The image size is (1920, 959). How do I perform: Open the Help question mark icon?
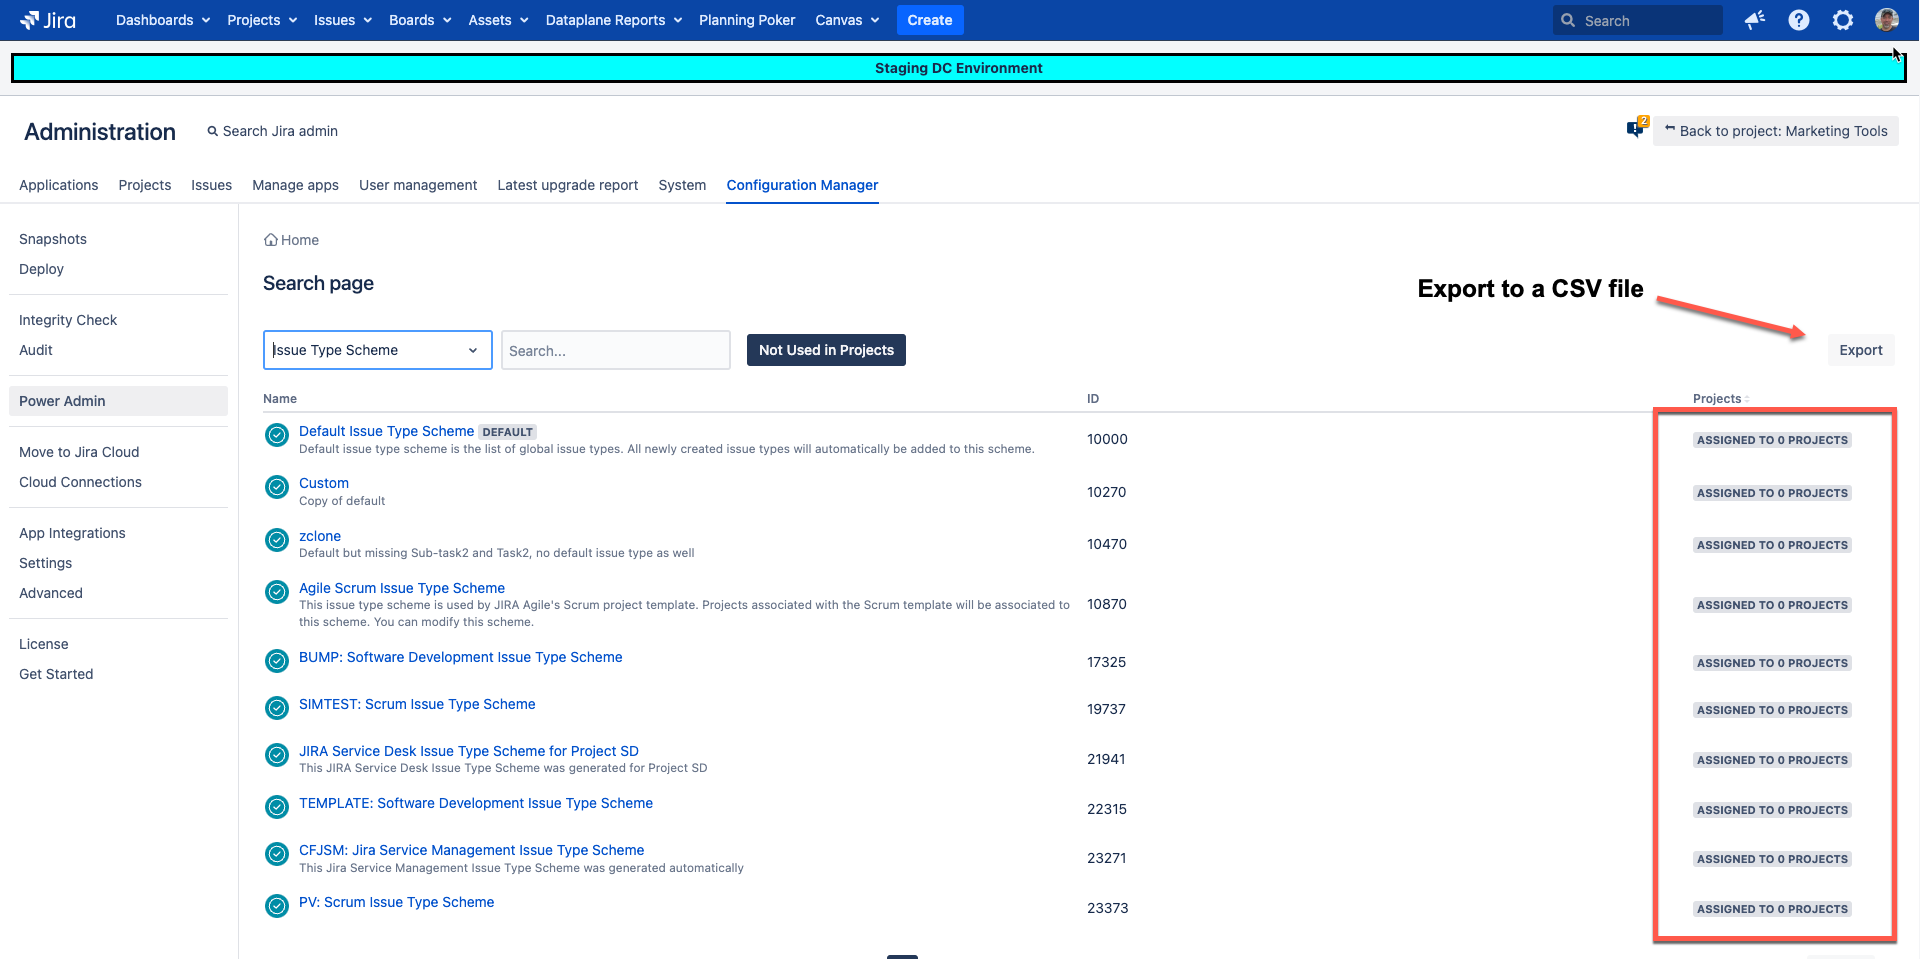click(1798, 20)
